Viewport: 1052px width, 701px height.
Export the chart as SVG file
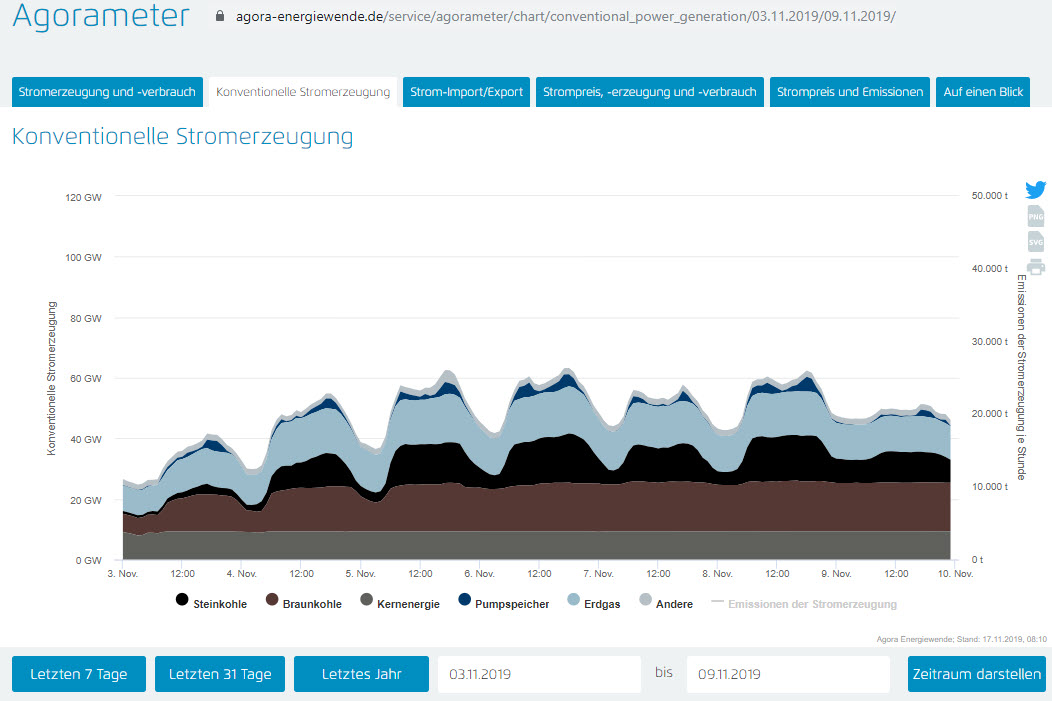[1036, 242]
